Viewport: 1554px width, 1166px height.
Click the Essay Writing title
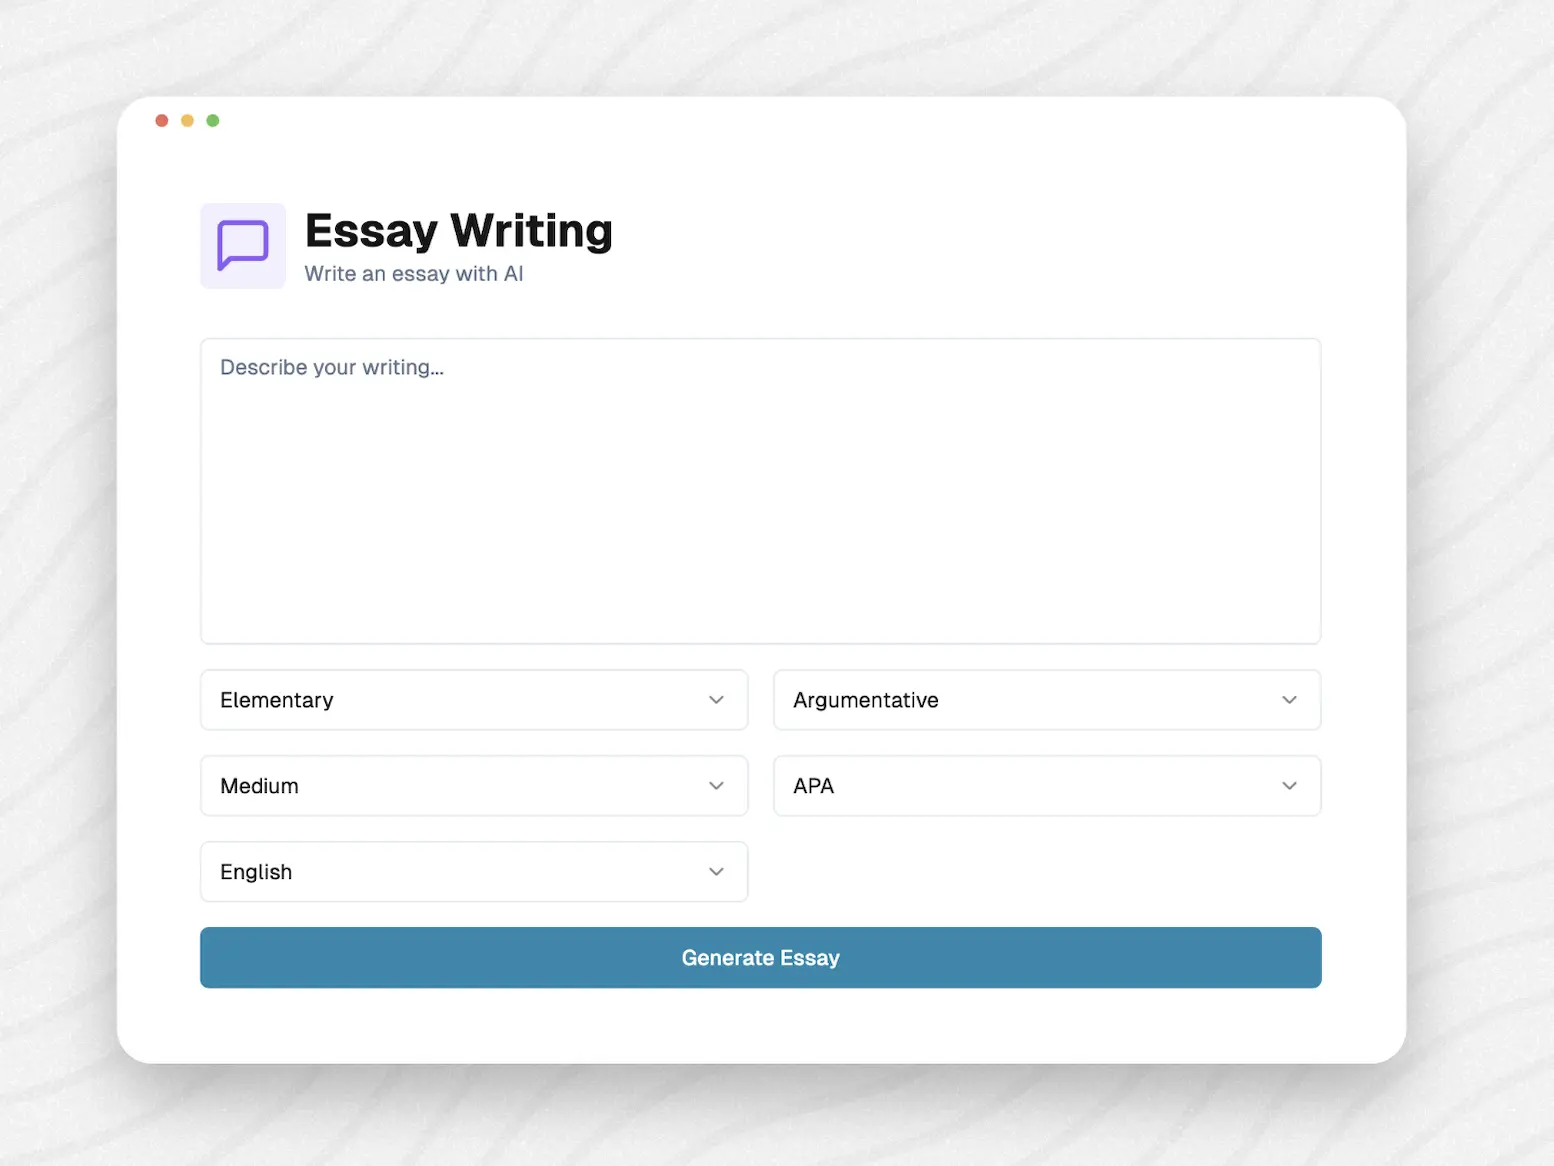[458, 230]
